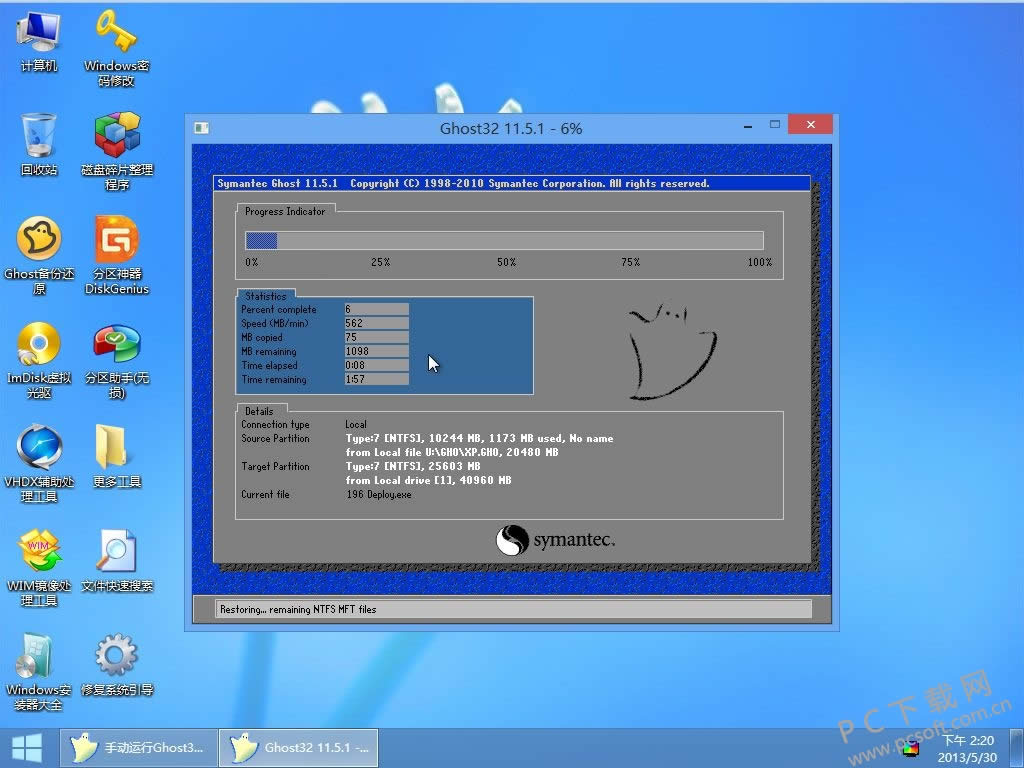Open 修复系统引导 gear icon
This screenshot has height=768, width=1024.
[x=116, y=657]
